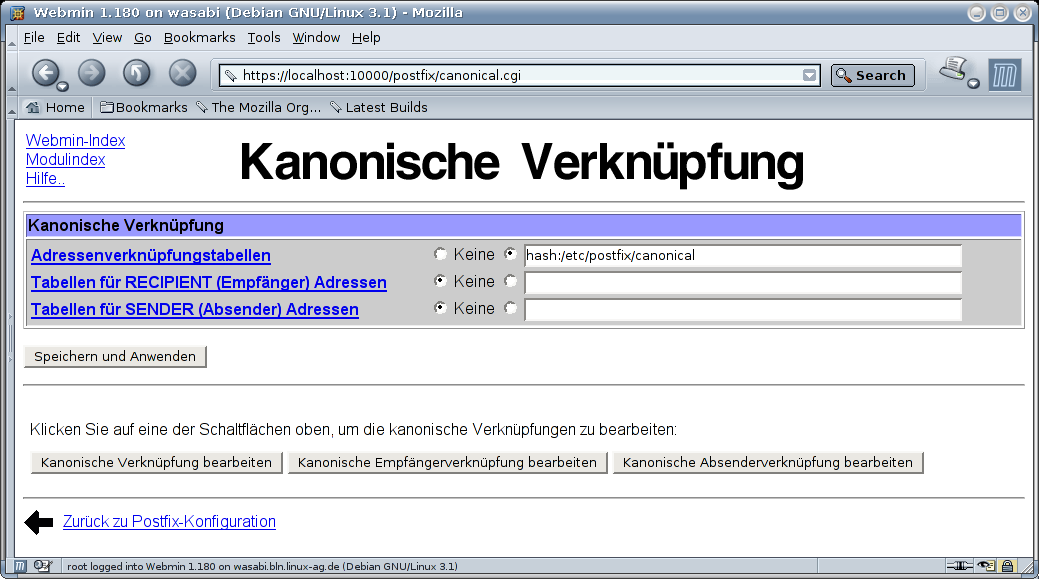The width and height of the screenshot is (1039, 579).
Task: Click the Forward navigation arrow
Action: coord(91,73)
